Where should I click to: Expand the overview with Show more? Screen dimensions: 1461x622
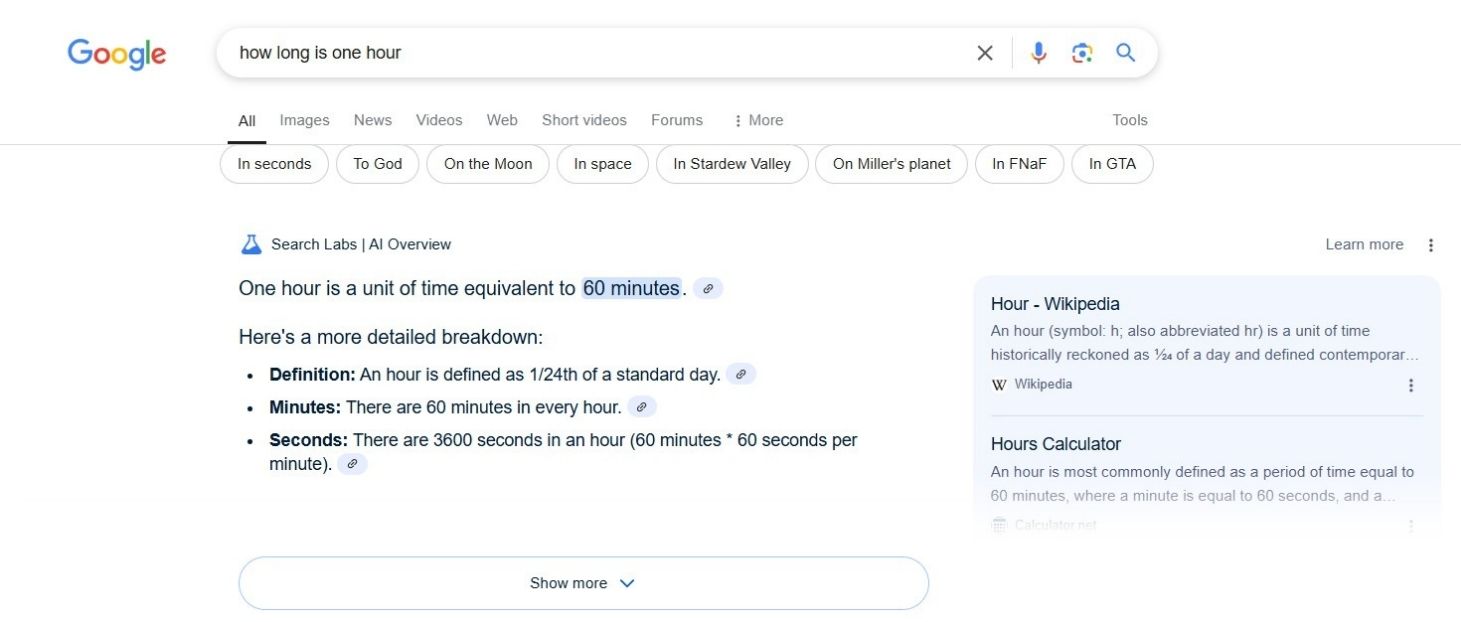click(583, 583)
